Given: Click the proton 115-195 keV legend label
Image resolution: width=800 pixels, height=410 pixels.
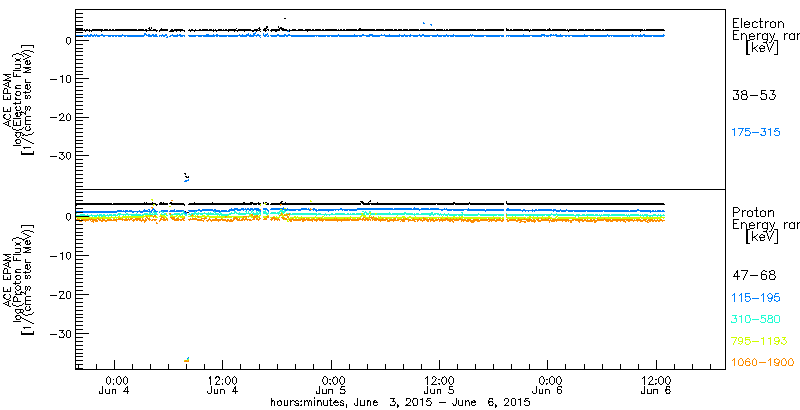Looking at the screenshot, I should pyautogui.click(x=756, y=298).
